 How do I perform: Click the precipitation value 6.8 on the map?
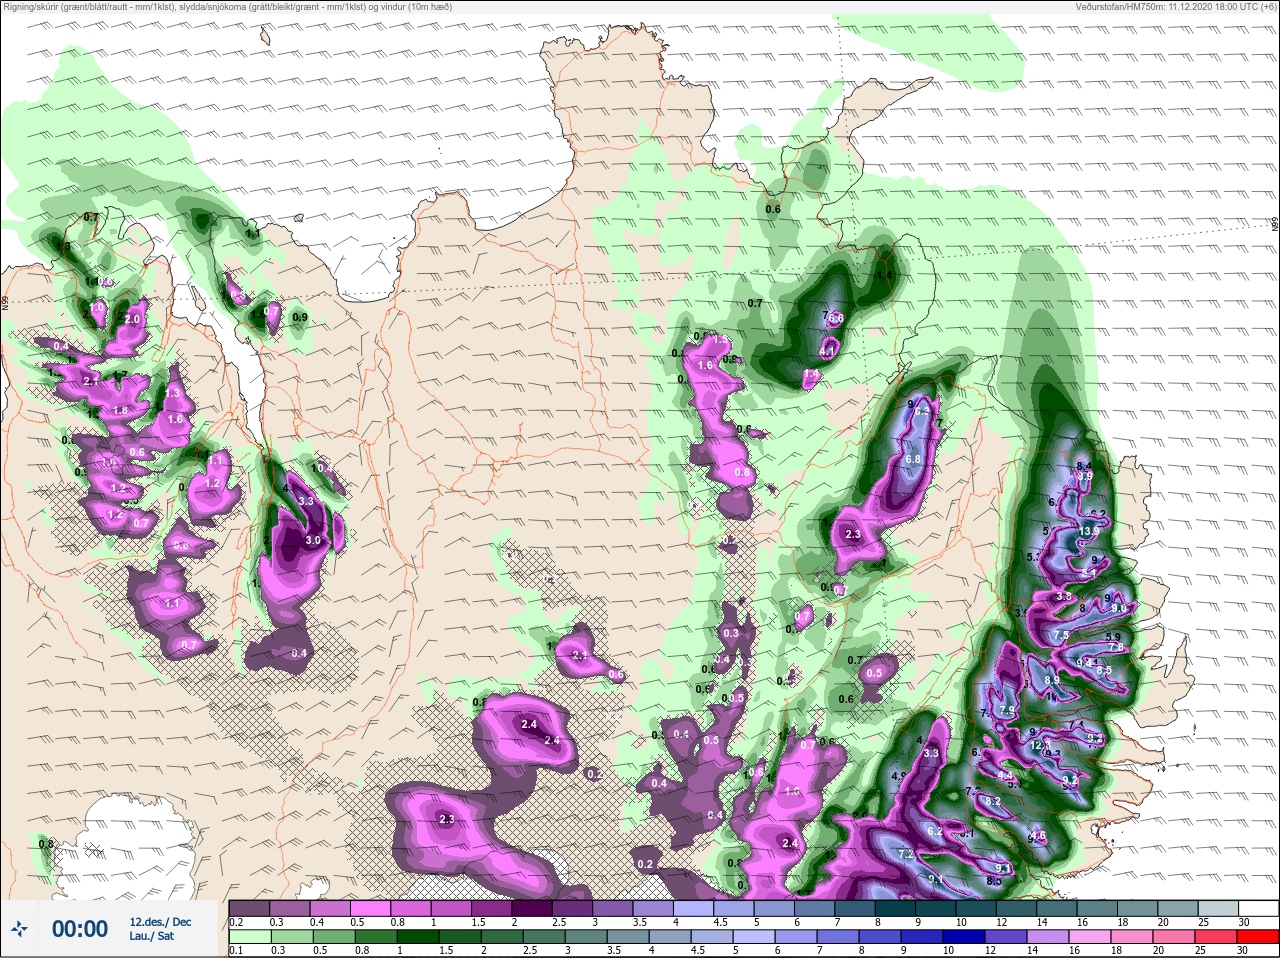912,459
